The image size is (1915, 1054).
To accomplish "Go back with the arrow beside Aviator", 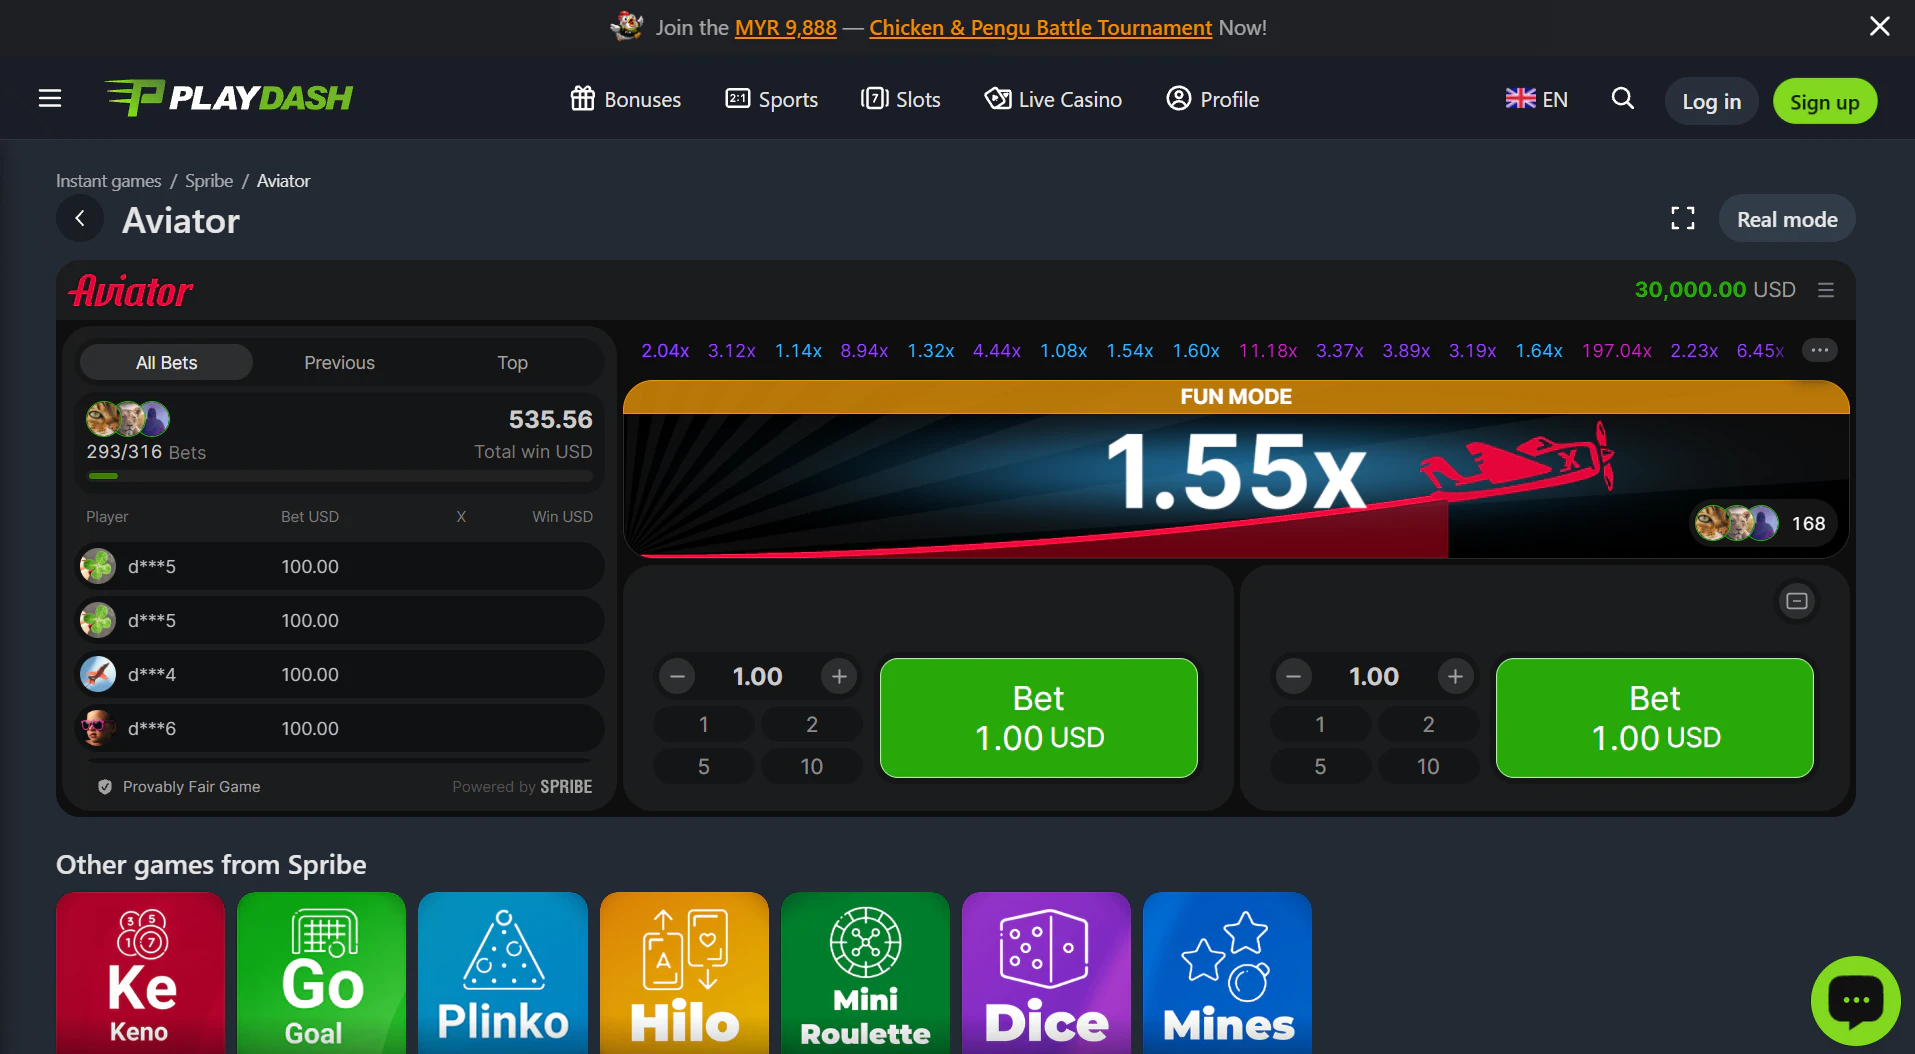I will 80,219.
